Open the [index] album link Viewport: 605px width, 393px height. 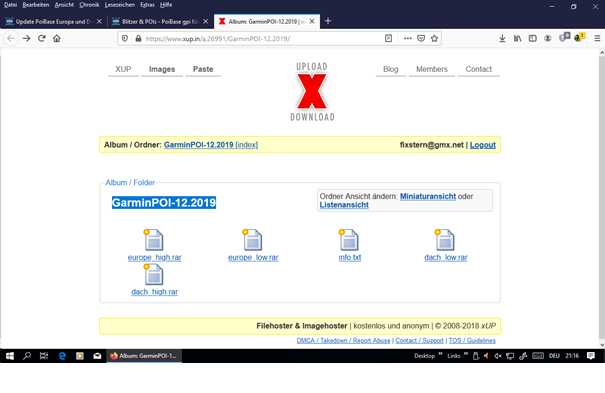coord(247,145)
